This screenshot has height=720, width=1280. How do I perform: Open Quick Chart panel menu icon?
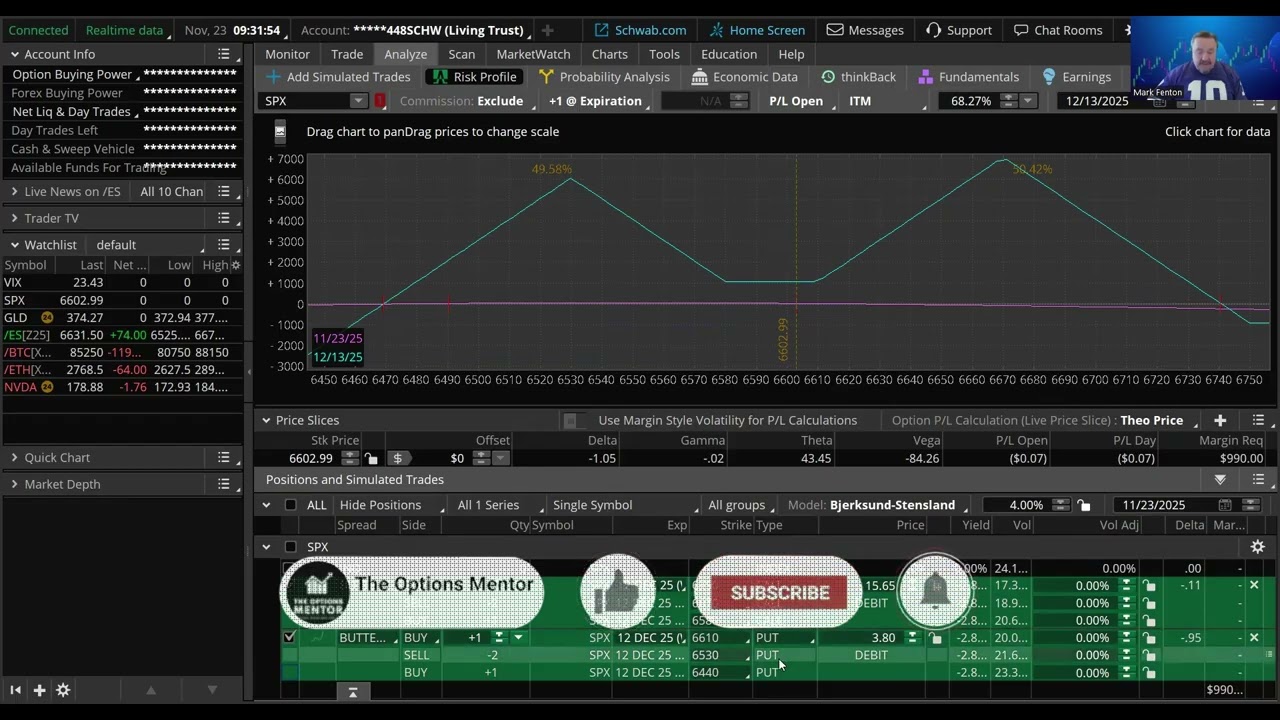pos(224,457)
